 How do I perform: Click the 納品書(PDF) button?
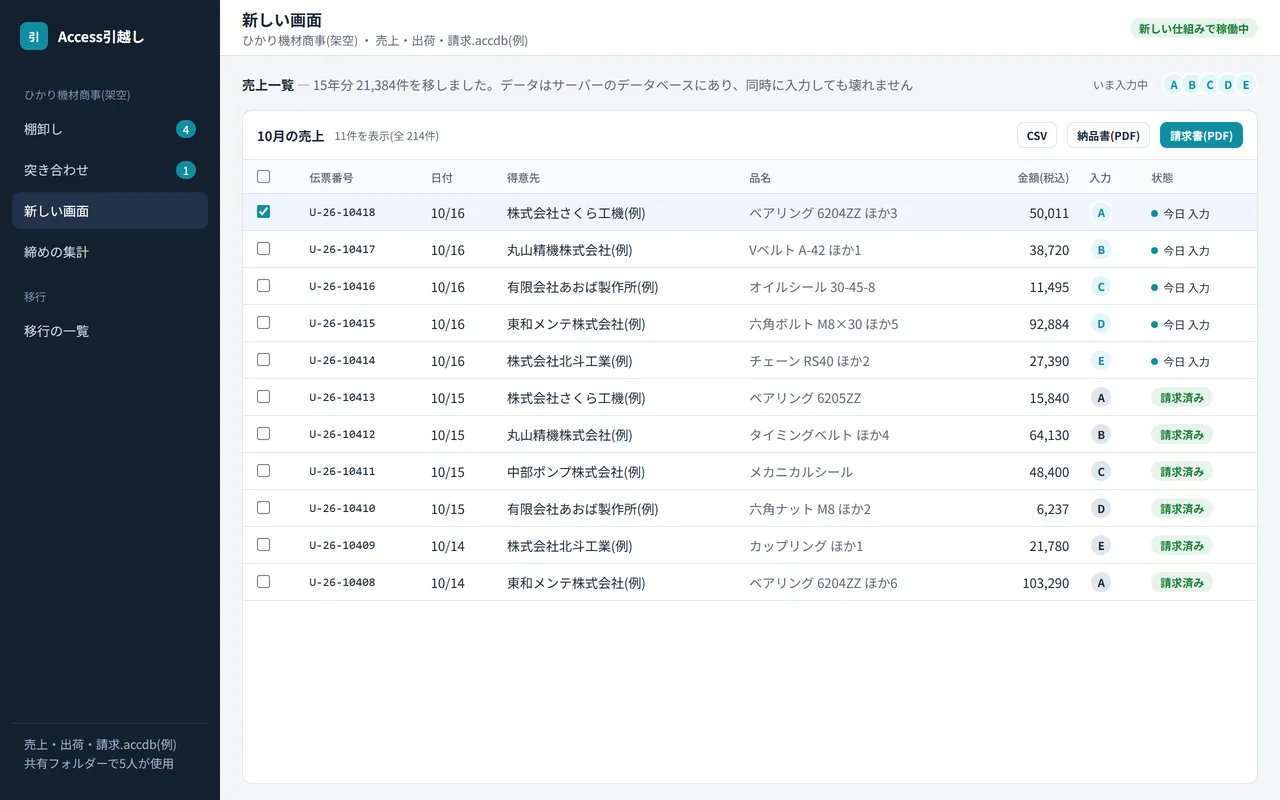(1108, 136)
